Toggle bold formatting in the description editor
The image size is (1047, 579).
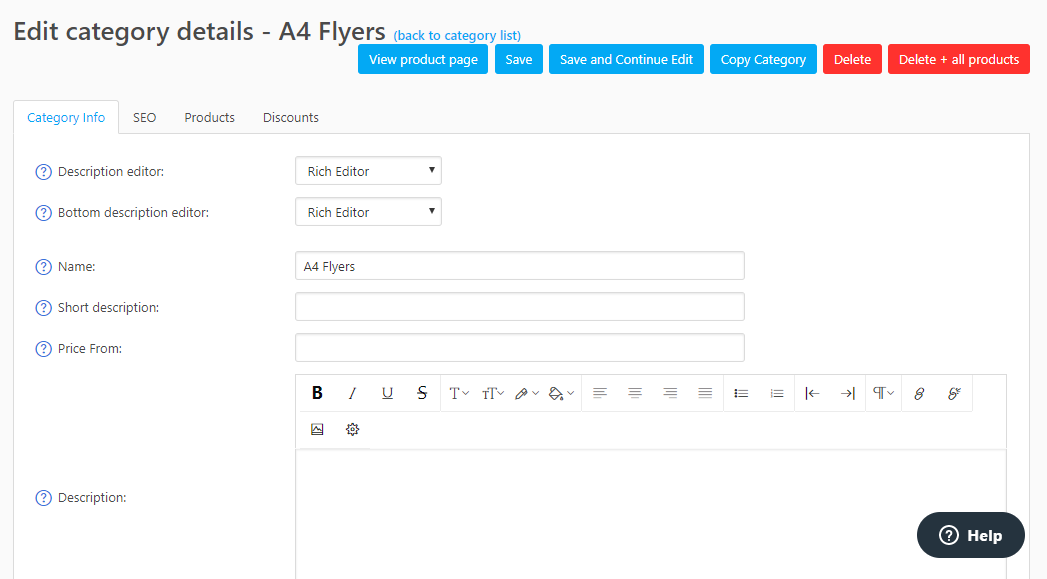317,393
